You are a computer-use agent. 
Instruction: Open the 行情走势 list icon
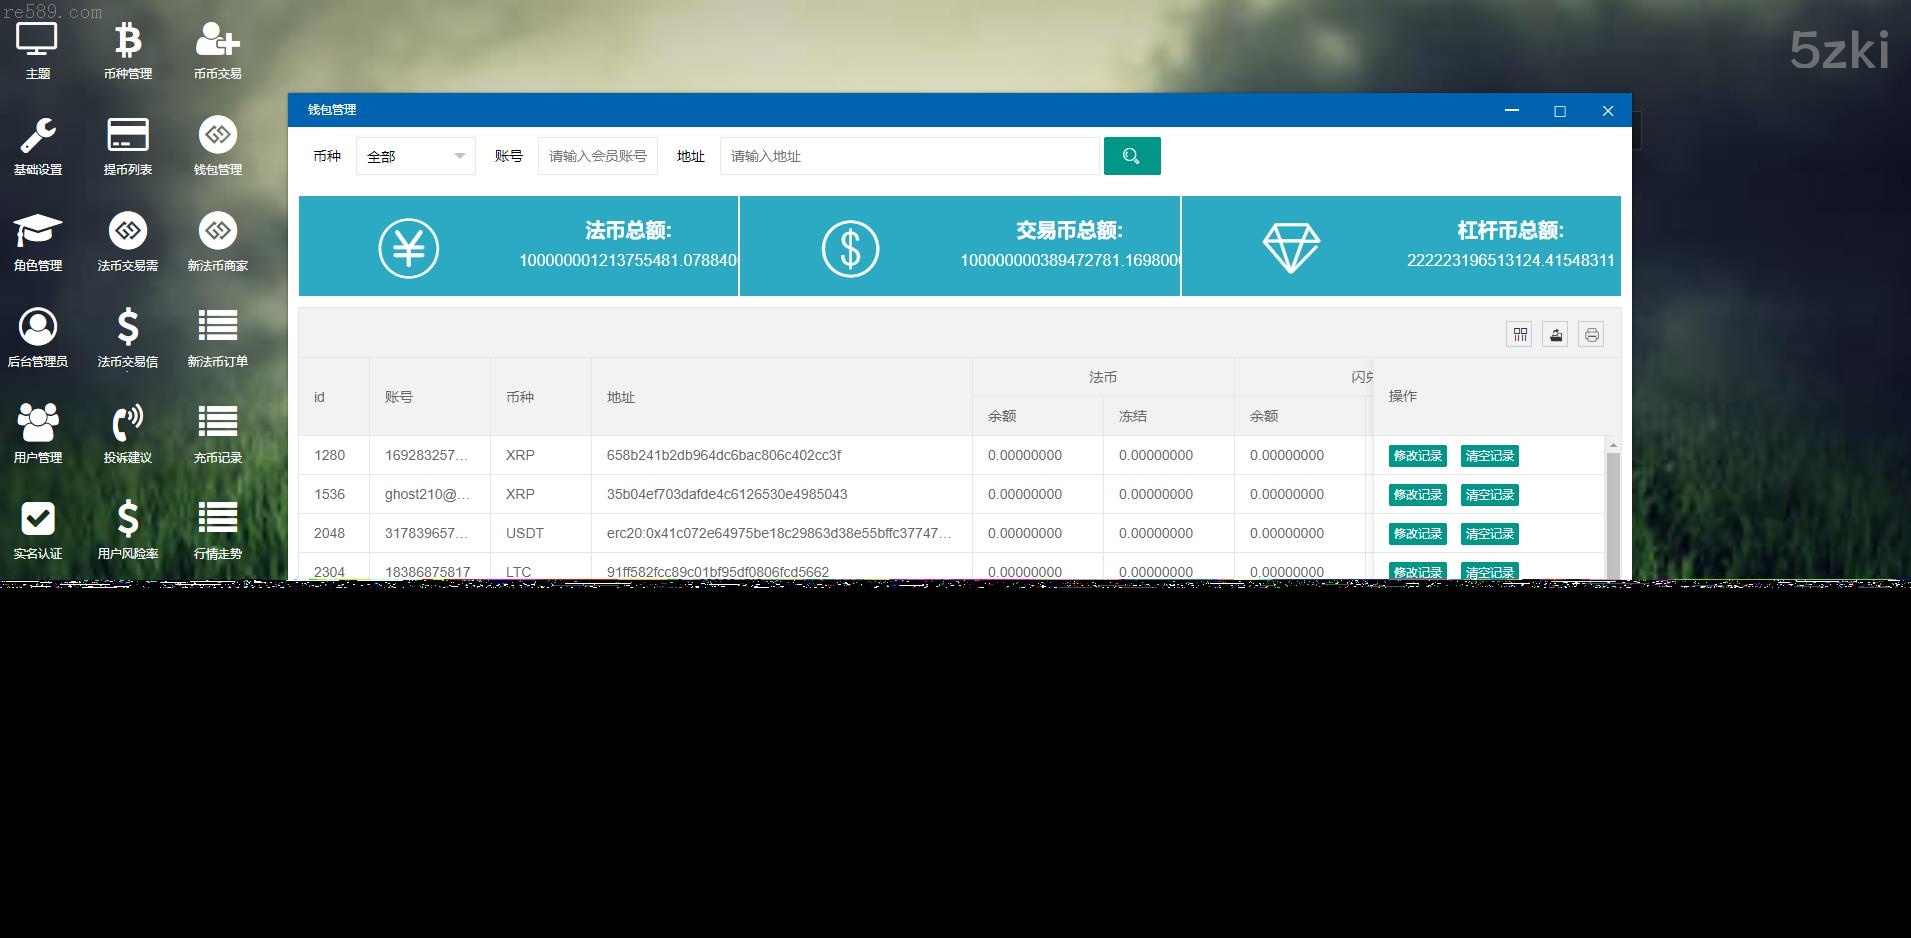(x=217, y=520)
